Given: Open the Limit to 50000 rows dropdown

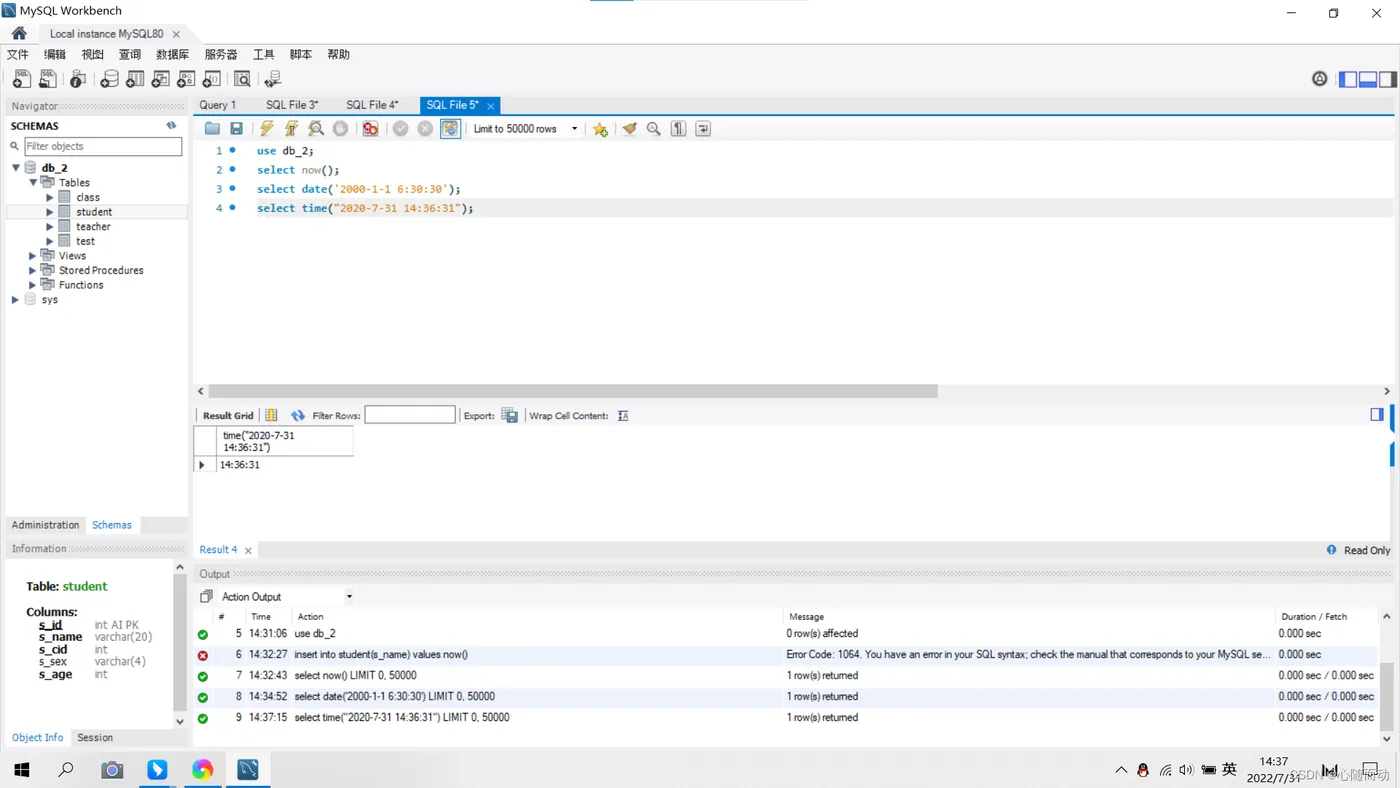Looking at the screenshot, I should 526,129.
